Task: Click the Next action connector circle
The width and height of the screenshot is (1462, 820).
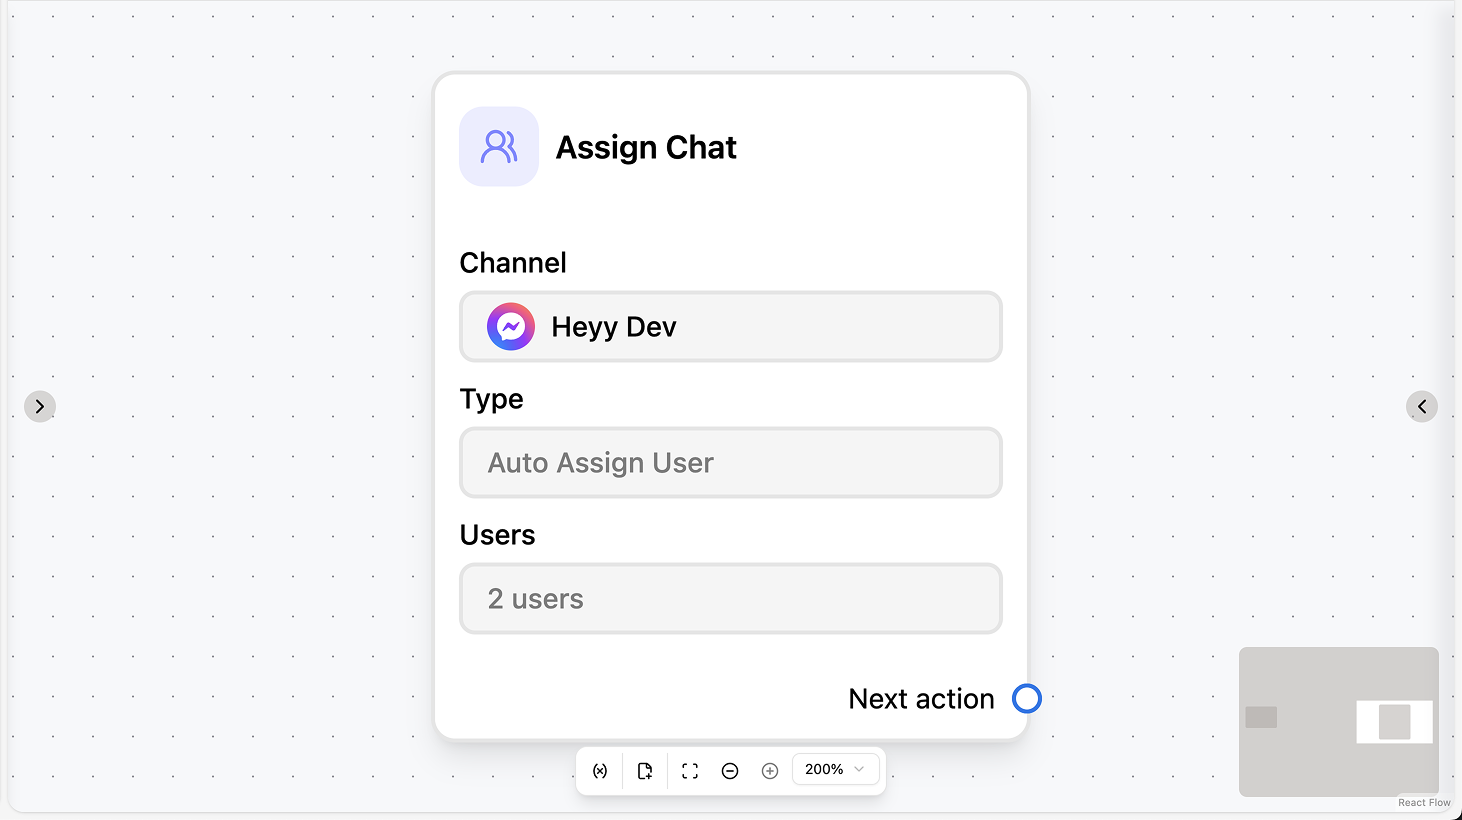Action: 1027,698
